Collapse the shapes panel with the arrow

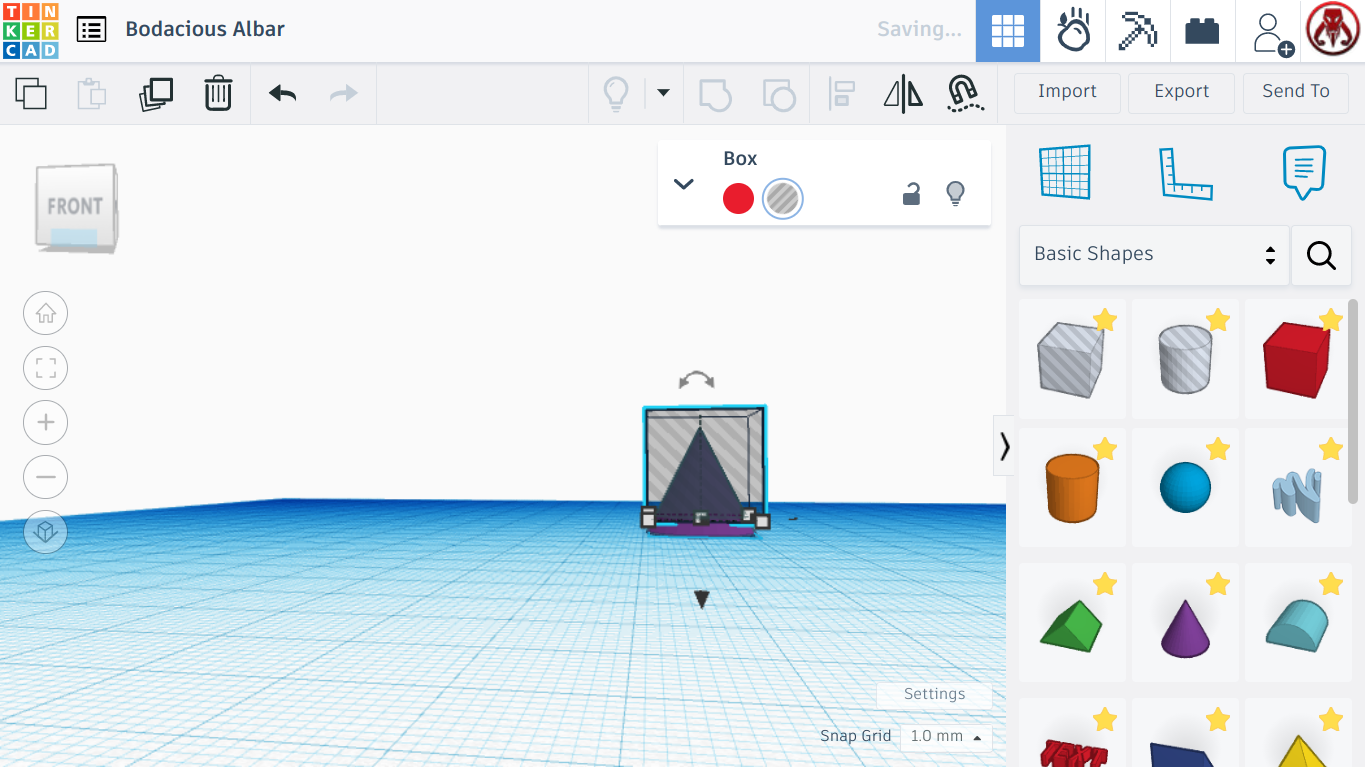[1004, 446]
